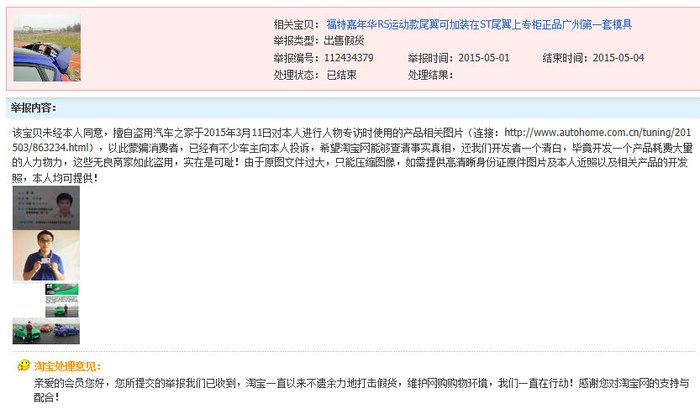Click the smiley icon beside 淘宝处理意见
700x409 pixels.
[x=24, y=366]
